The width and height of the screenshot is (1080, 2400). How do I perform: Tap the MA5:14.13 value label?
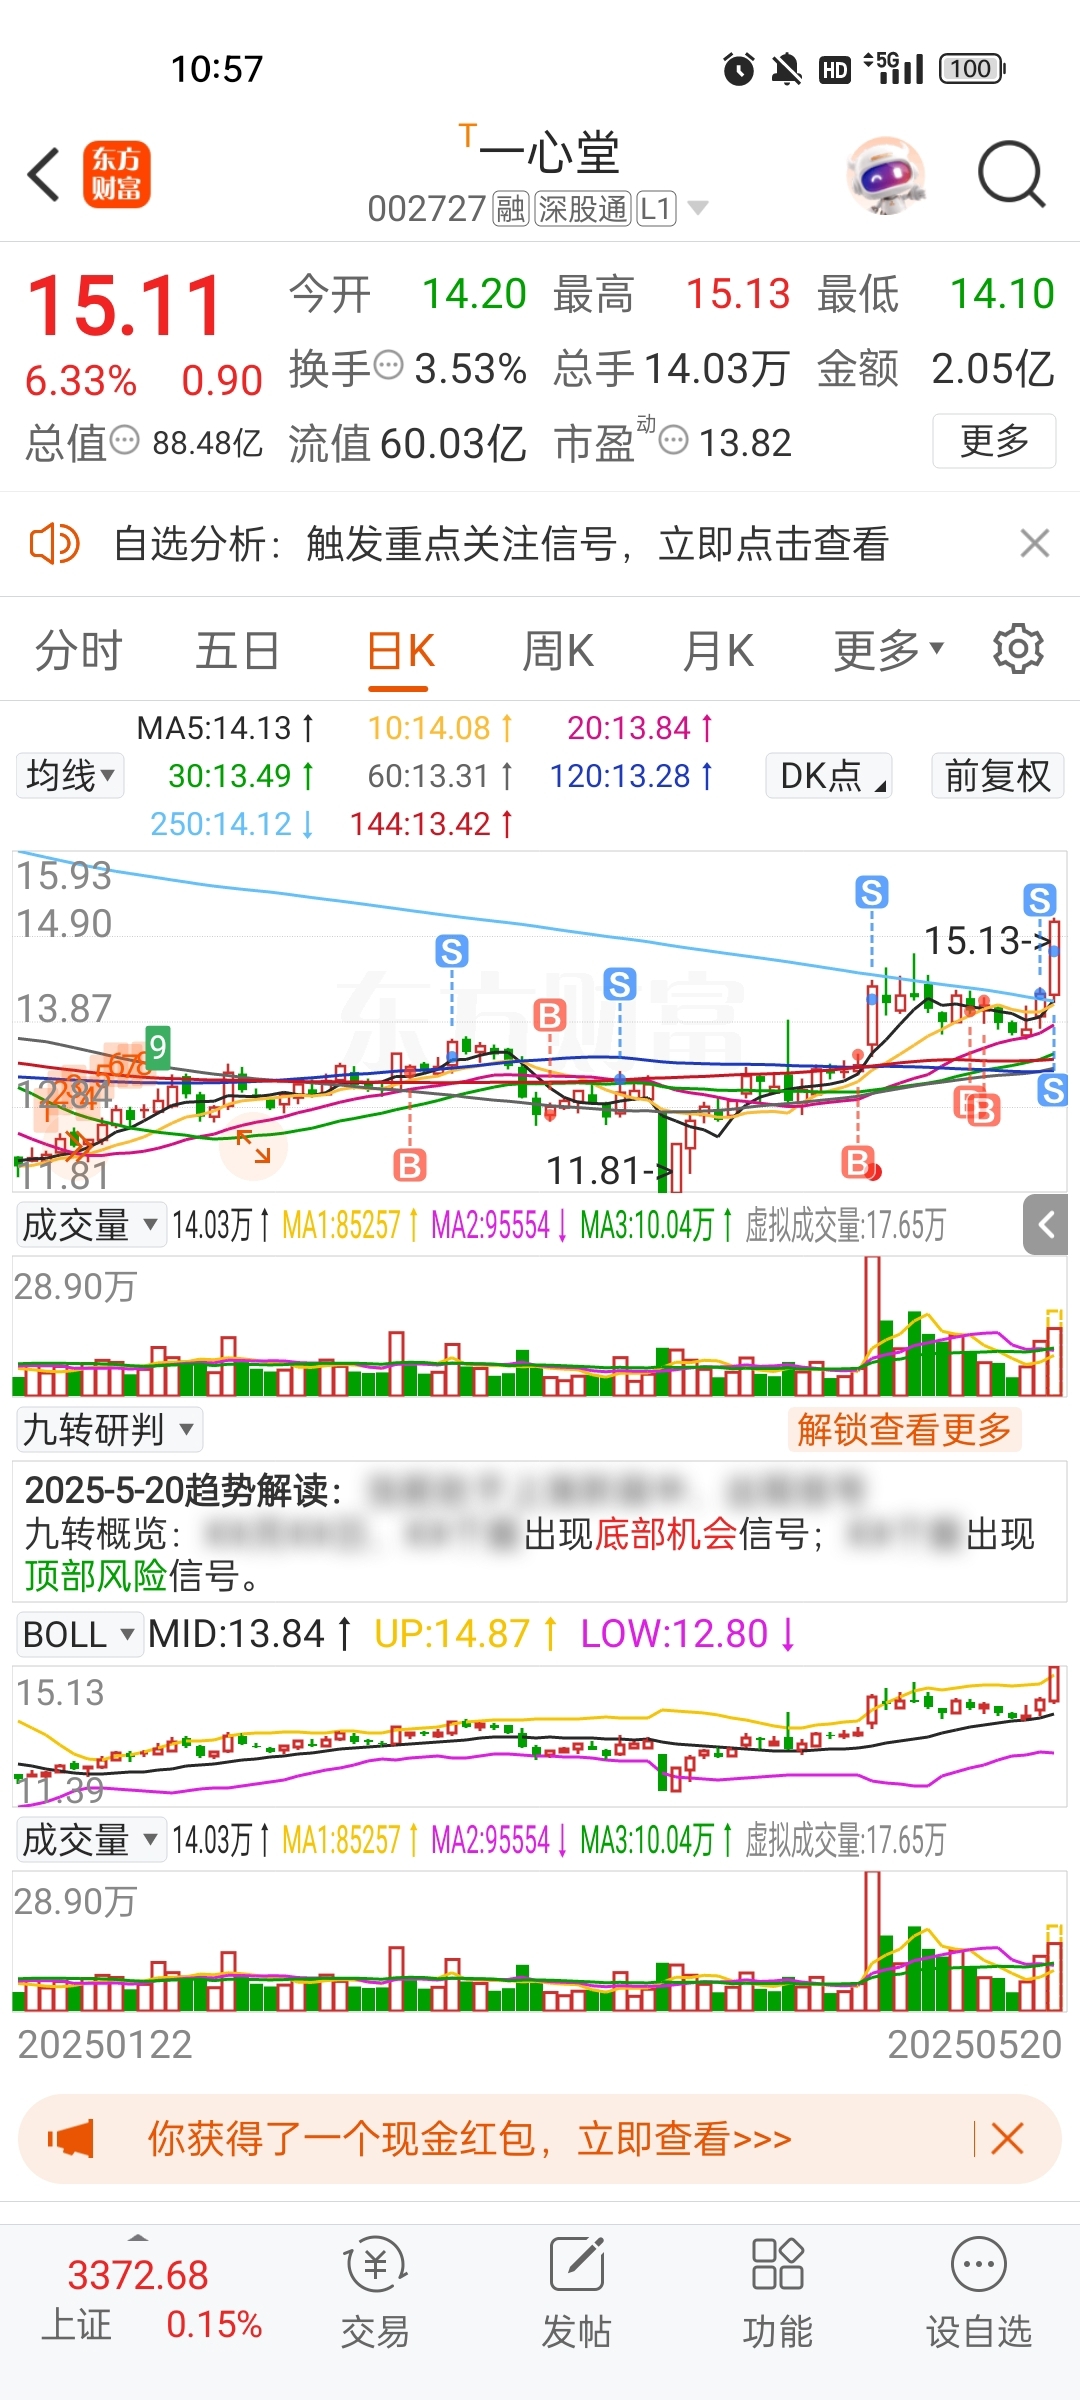tap(227, 727)
